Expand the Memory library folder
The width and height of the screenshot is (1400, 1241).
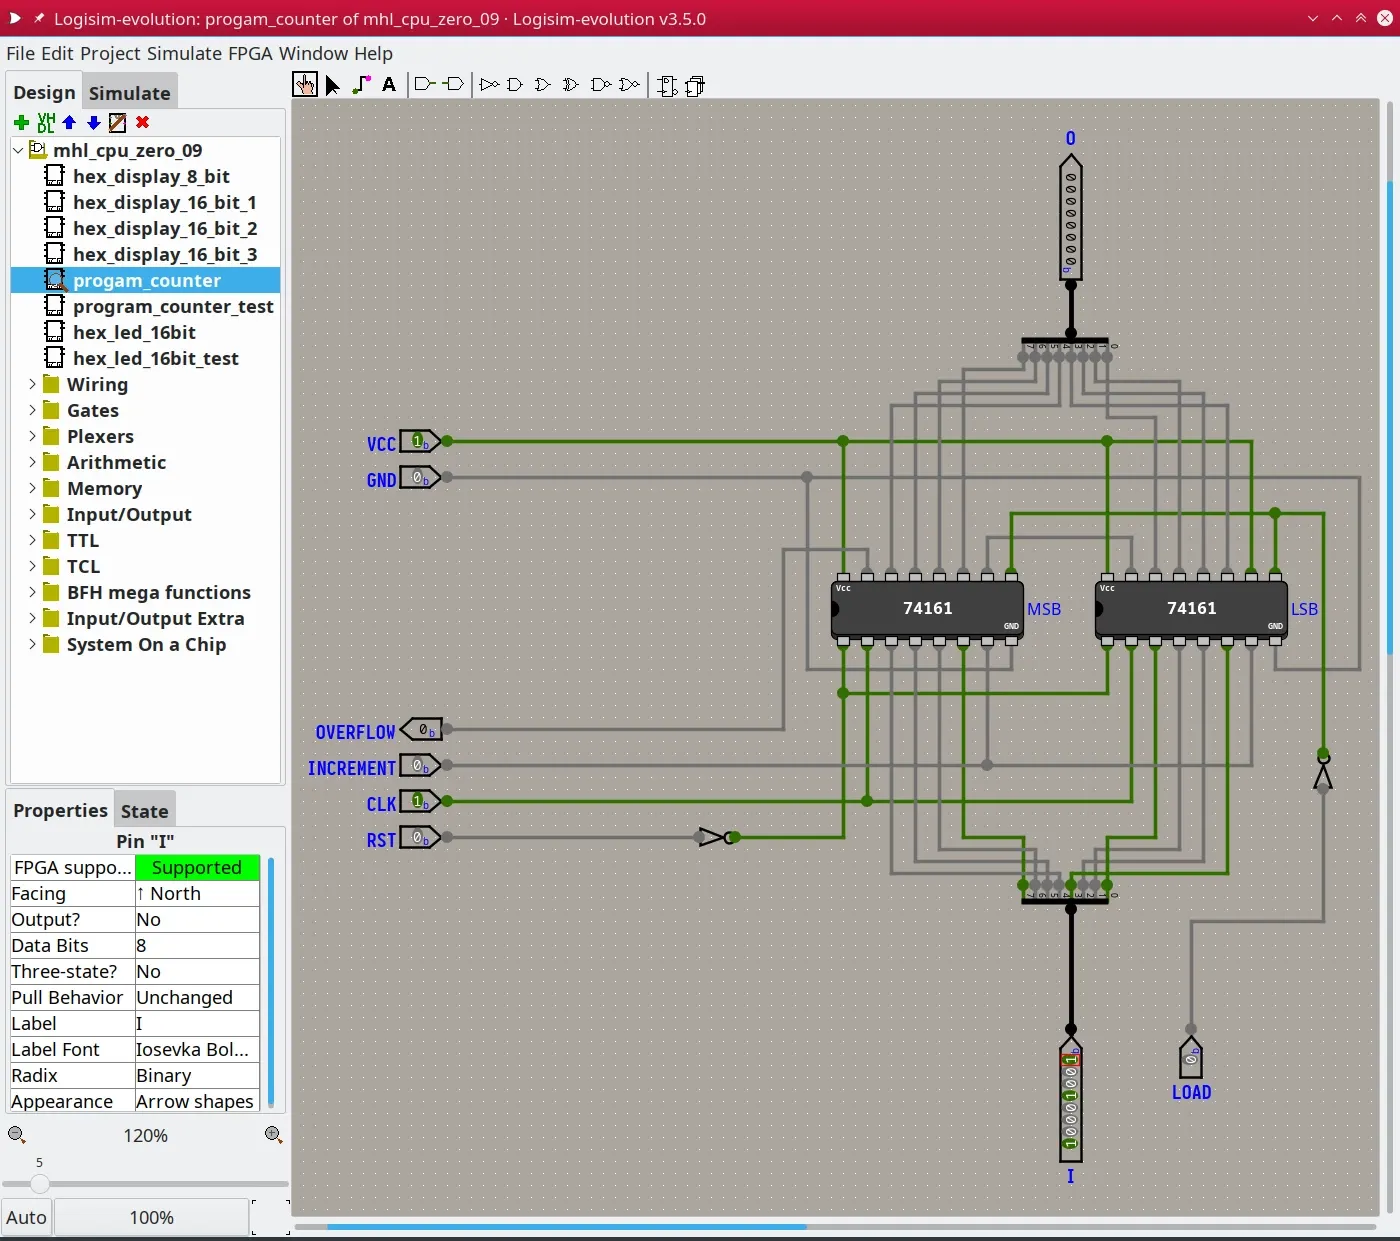[x=32, y=488]
